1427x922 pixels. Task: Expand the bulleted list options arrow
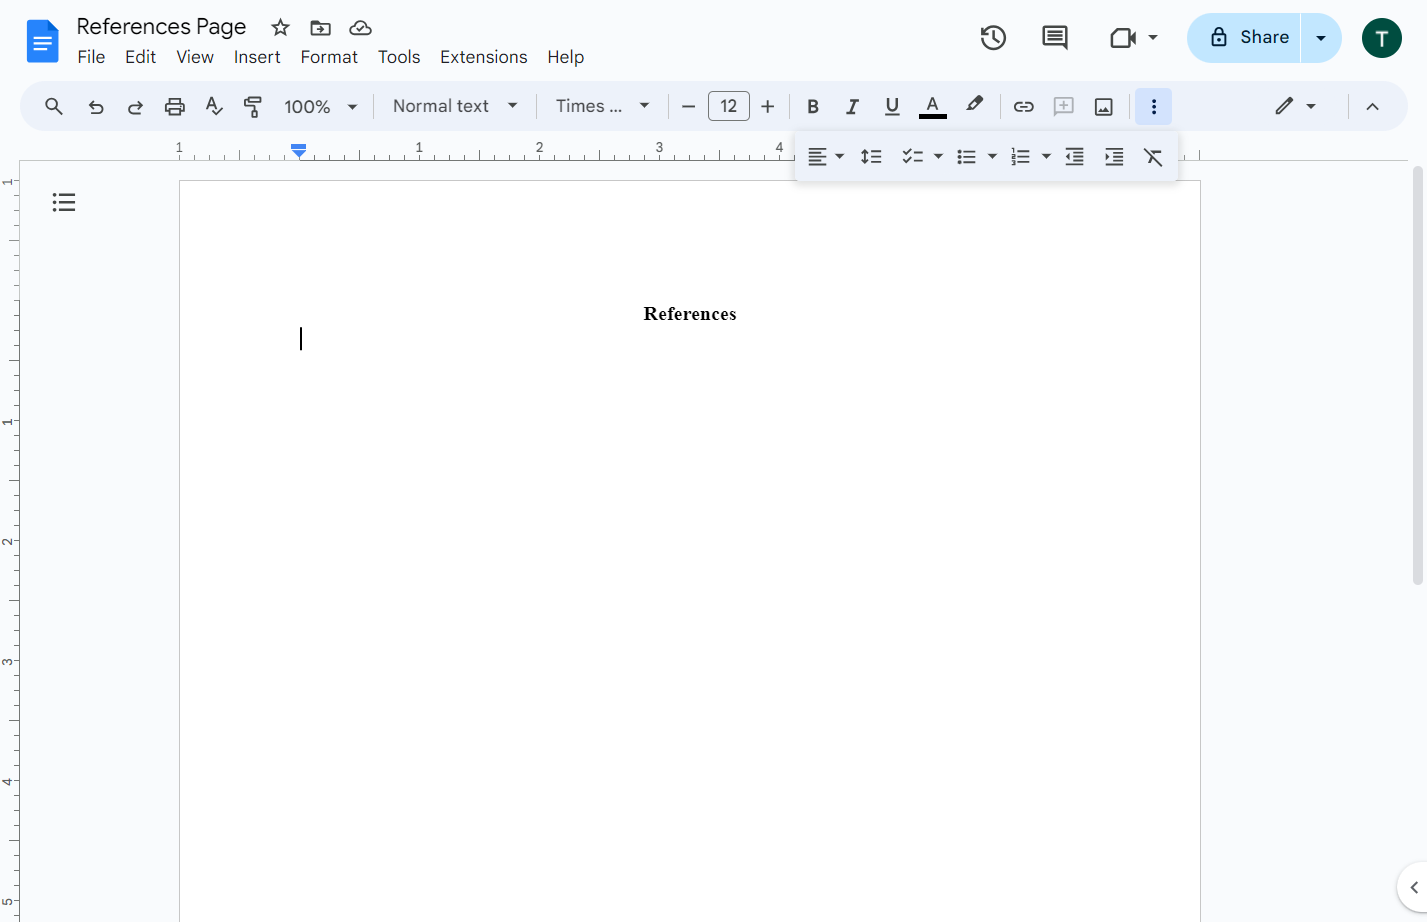(992, 157)
